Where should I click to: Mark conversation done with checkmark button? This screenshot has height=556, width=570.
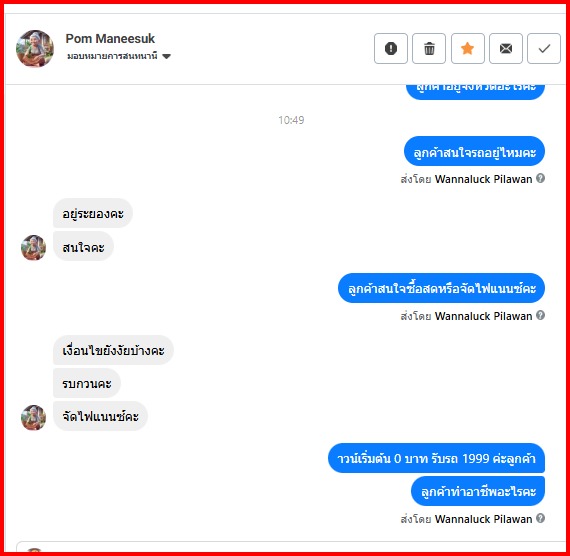(544, 48)
